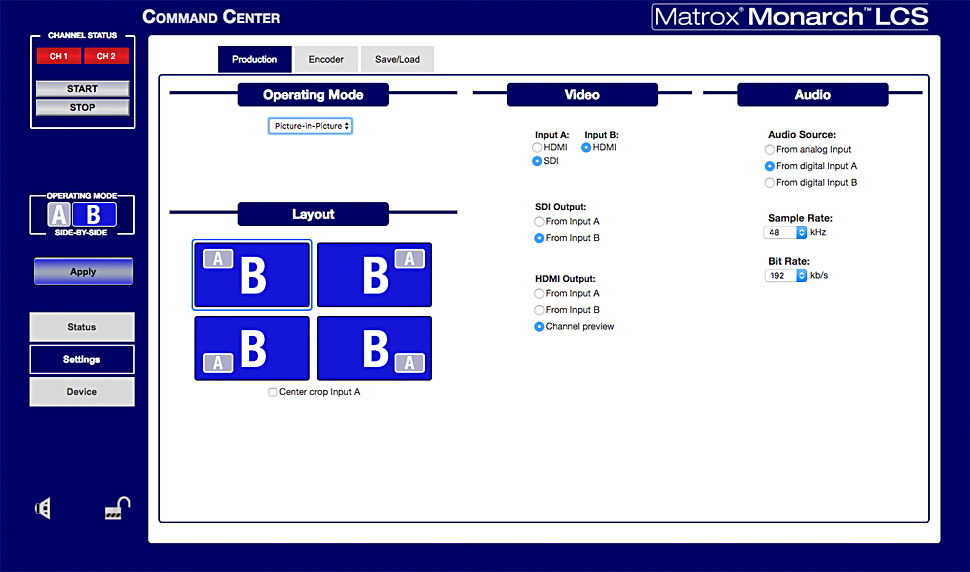The width and height of the screenshot is (970, 572).
Task: Click the Matrox Monarch LCS logo
Action: coord(791,17)
